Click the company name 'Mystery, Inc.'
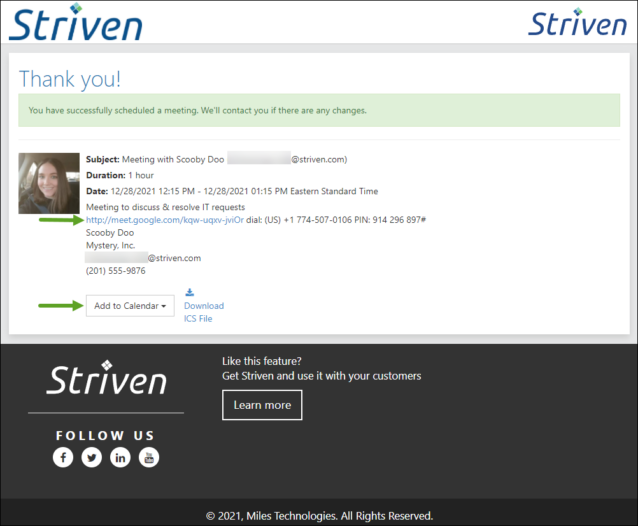The height and width of the screenshot is (526, 638). click(110, 245)
